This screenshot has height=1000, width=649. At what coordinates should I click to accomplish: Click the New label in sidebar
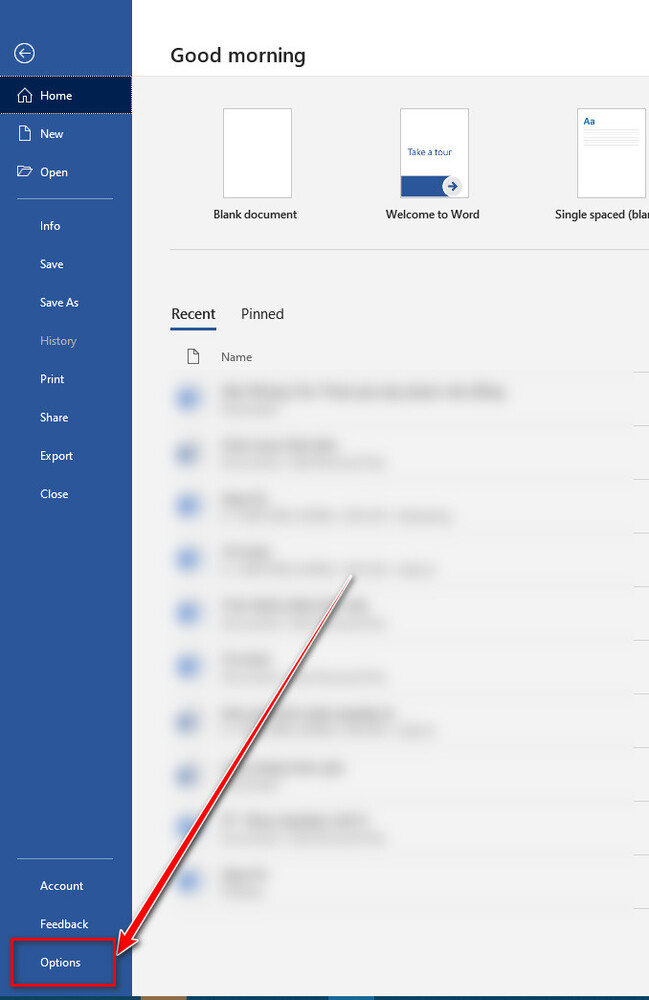[x=52, y=134]
